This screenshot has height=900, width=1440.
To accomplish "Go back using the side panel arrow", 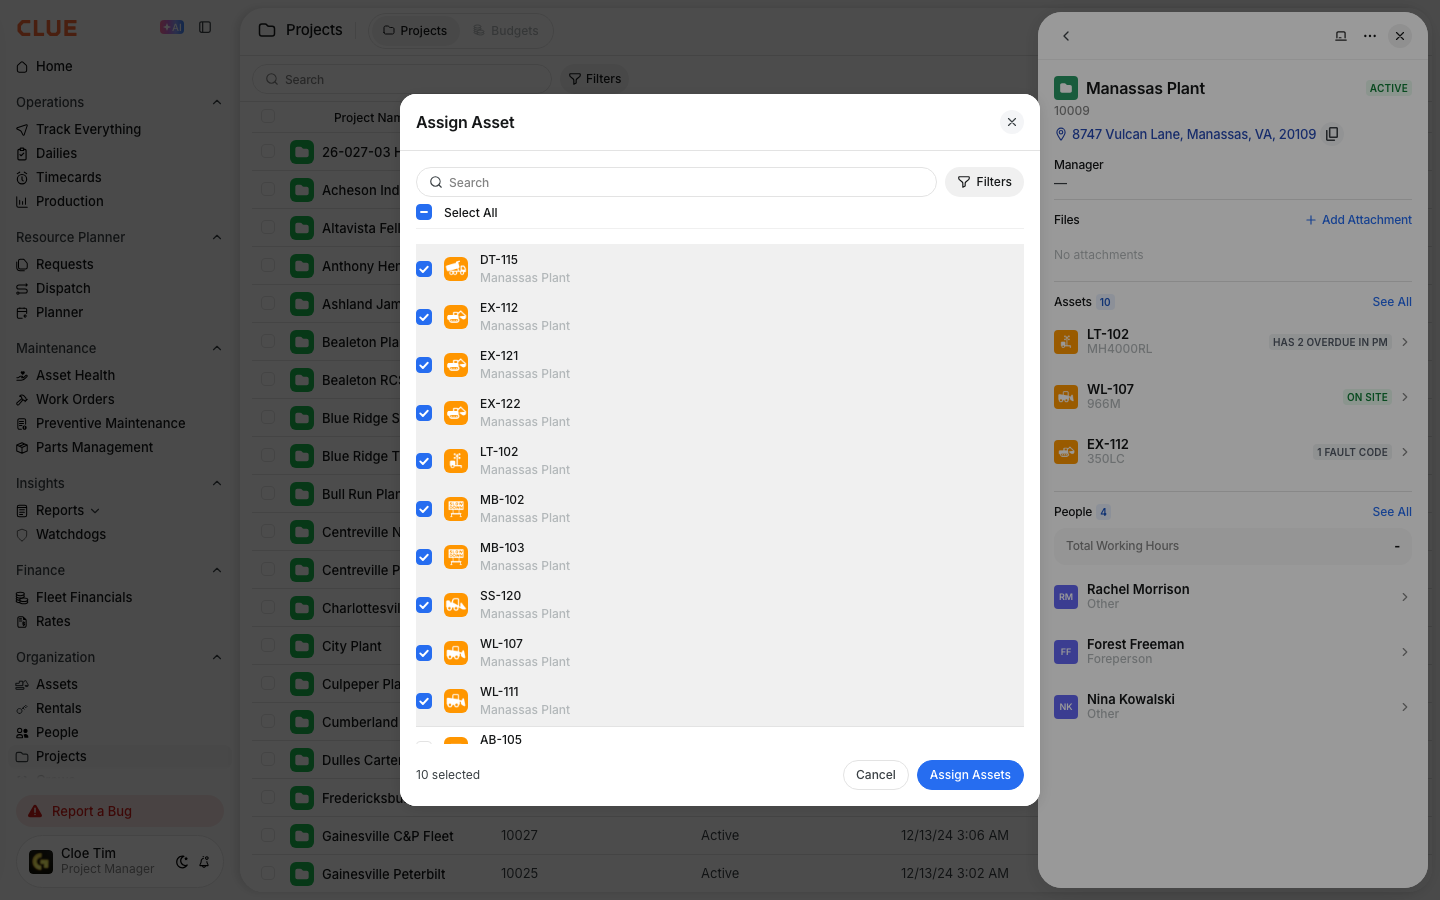I will 1066,36.
